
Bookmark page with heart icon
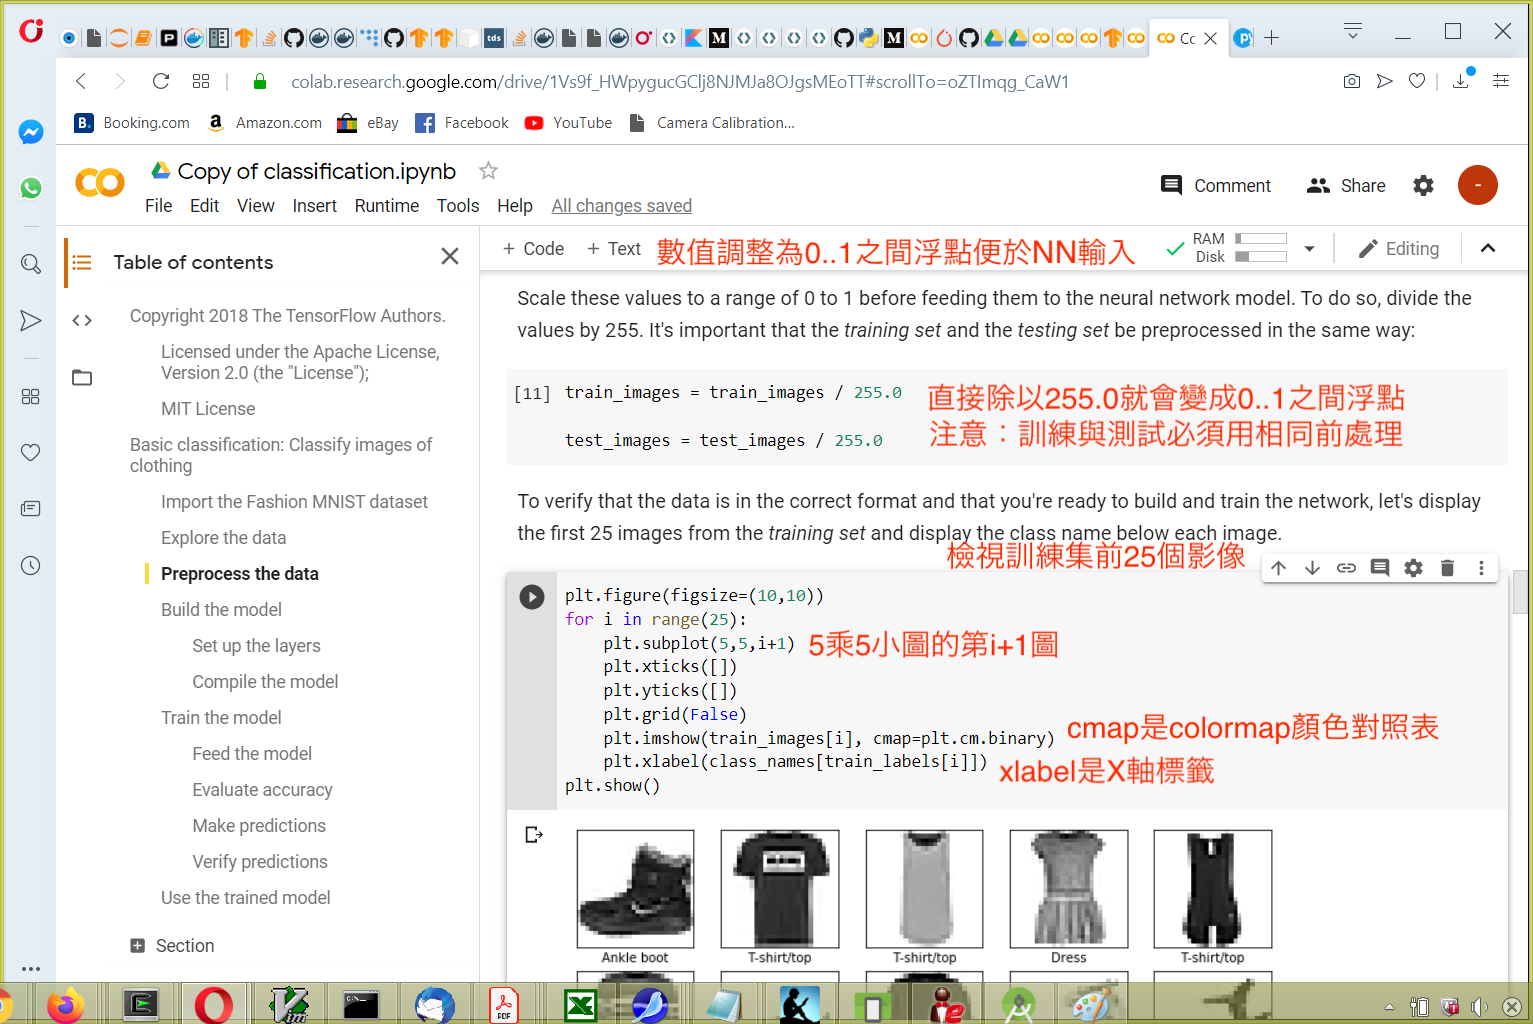[1417, 81]
